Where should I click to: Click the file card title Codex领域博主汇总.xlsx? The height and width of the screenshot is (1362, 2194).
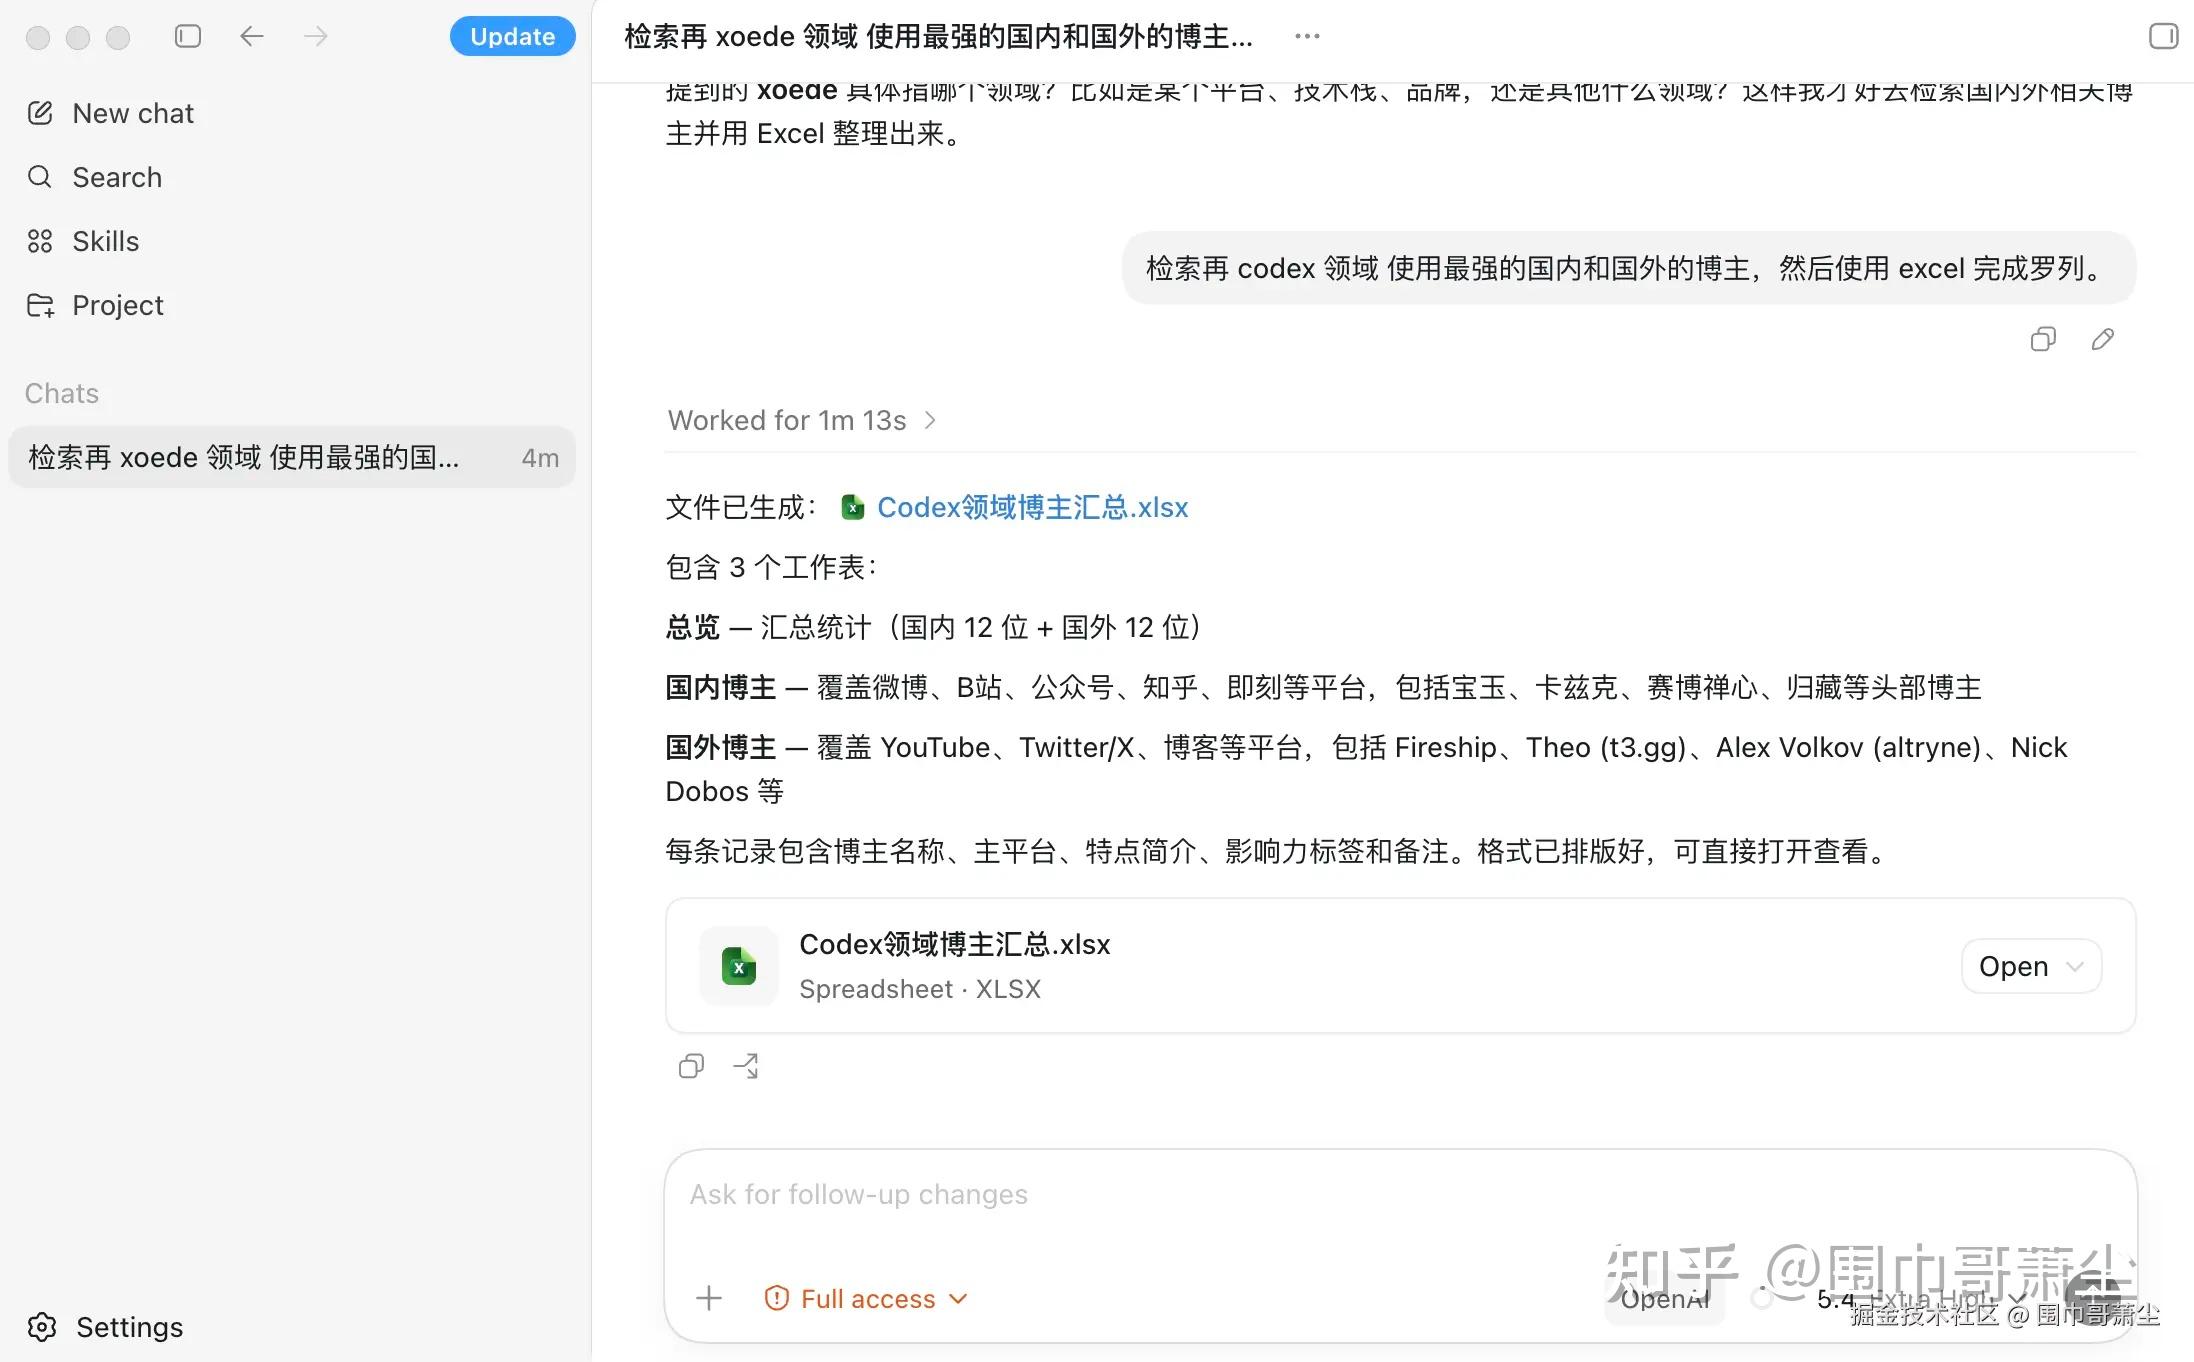point(955,944)
